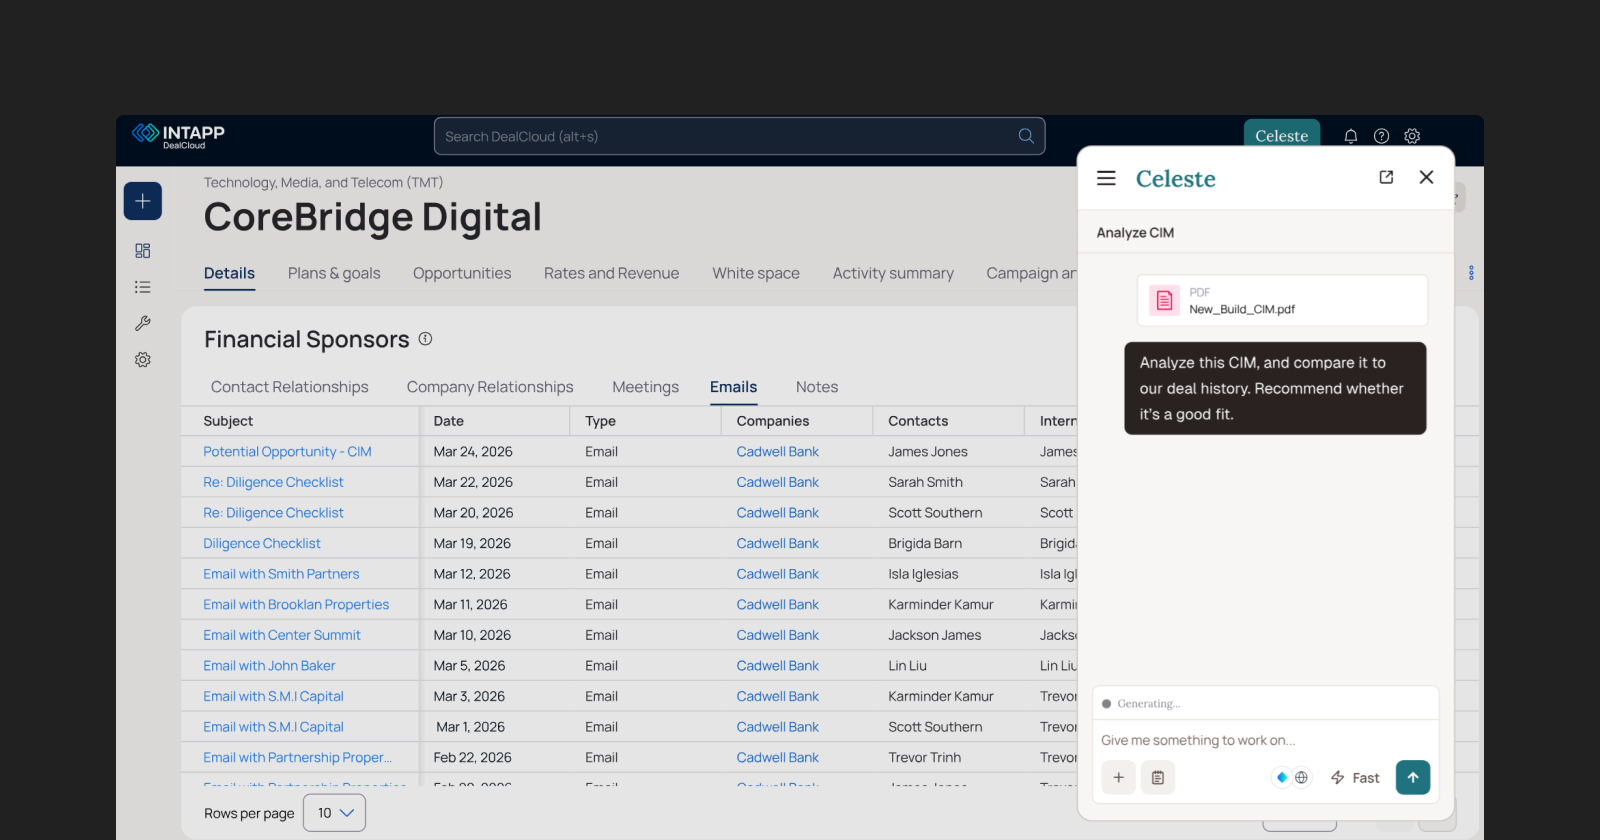Open Email with Partnership Proper... link

point(297,758)
